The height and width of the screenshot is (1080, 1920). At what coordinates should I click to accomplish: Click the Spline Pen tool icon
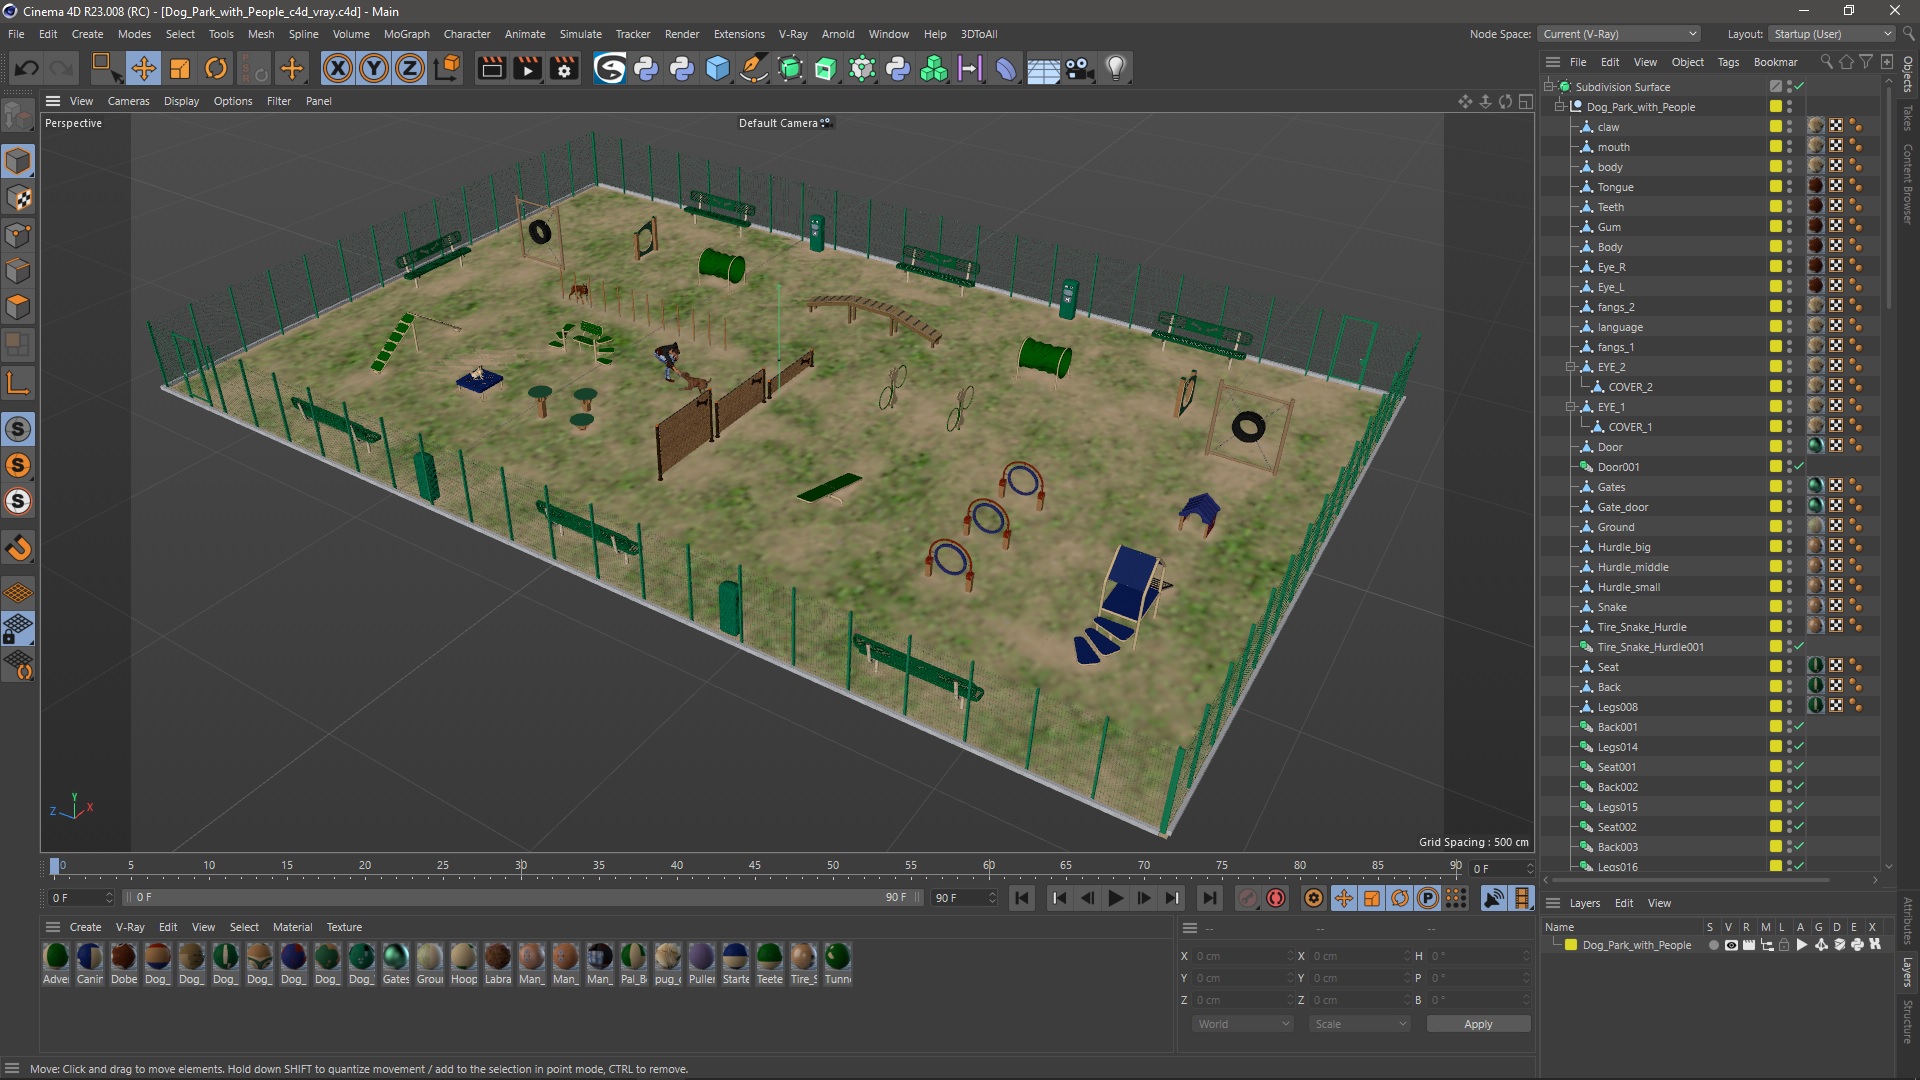pyautogui.click(x=754, y=68)
